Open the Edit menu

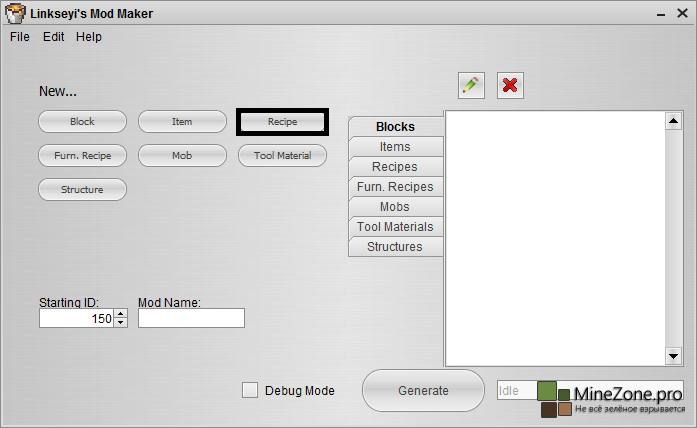tap(53, 37)
